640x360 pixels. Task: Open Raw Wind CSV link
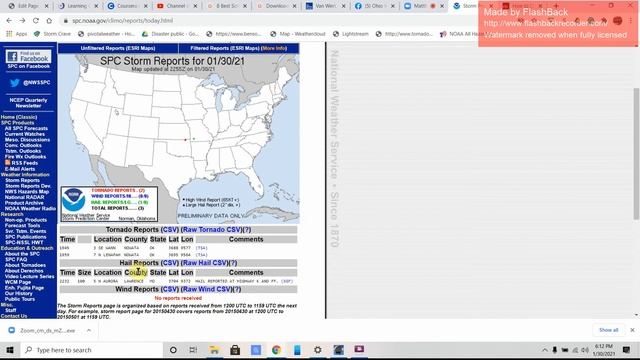(206, 289)
